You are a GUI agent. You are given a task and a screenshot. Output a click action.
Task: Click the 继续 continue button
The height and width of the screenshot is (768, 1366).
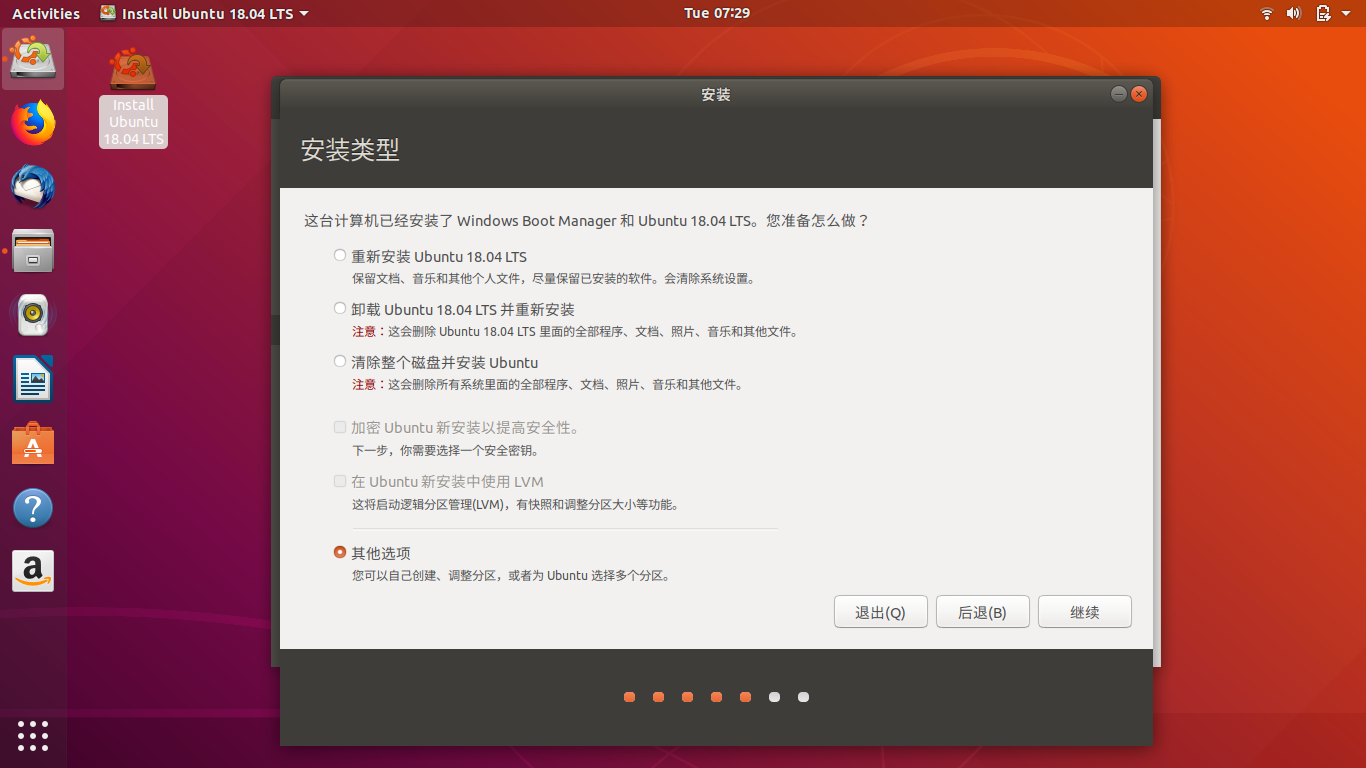click(1085, 612)
